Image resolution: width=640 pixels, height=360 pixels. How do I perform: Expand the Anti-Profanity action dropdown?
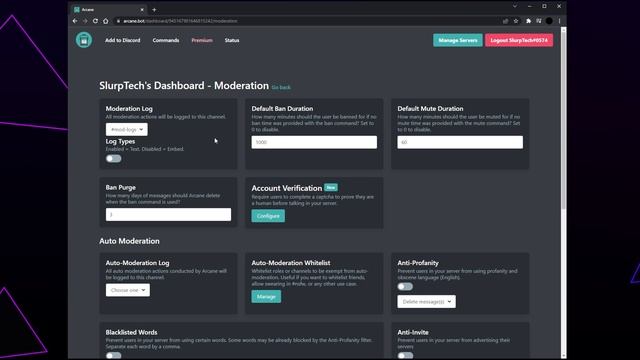pyautogui.click(x=427, y=302)
